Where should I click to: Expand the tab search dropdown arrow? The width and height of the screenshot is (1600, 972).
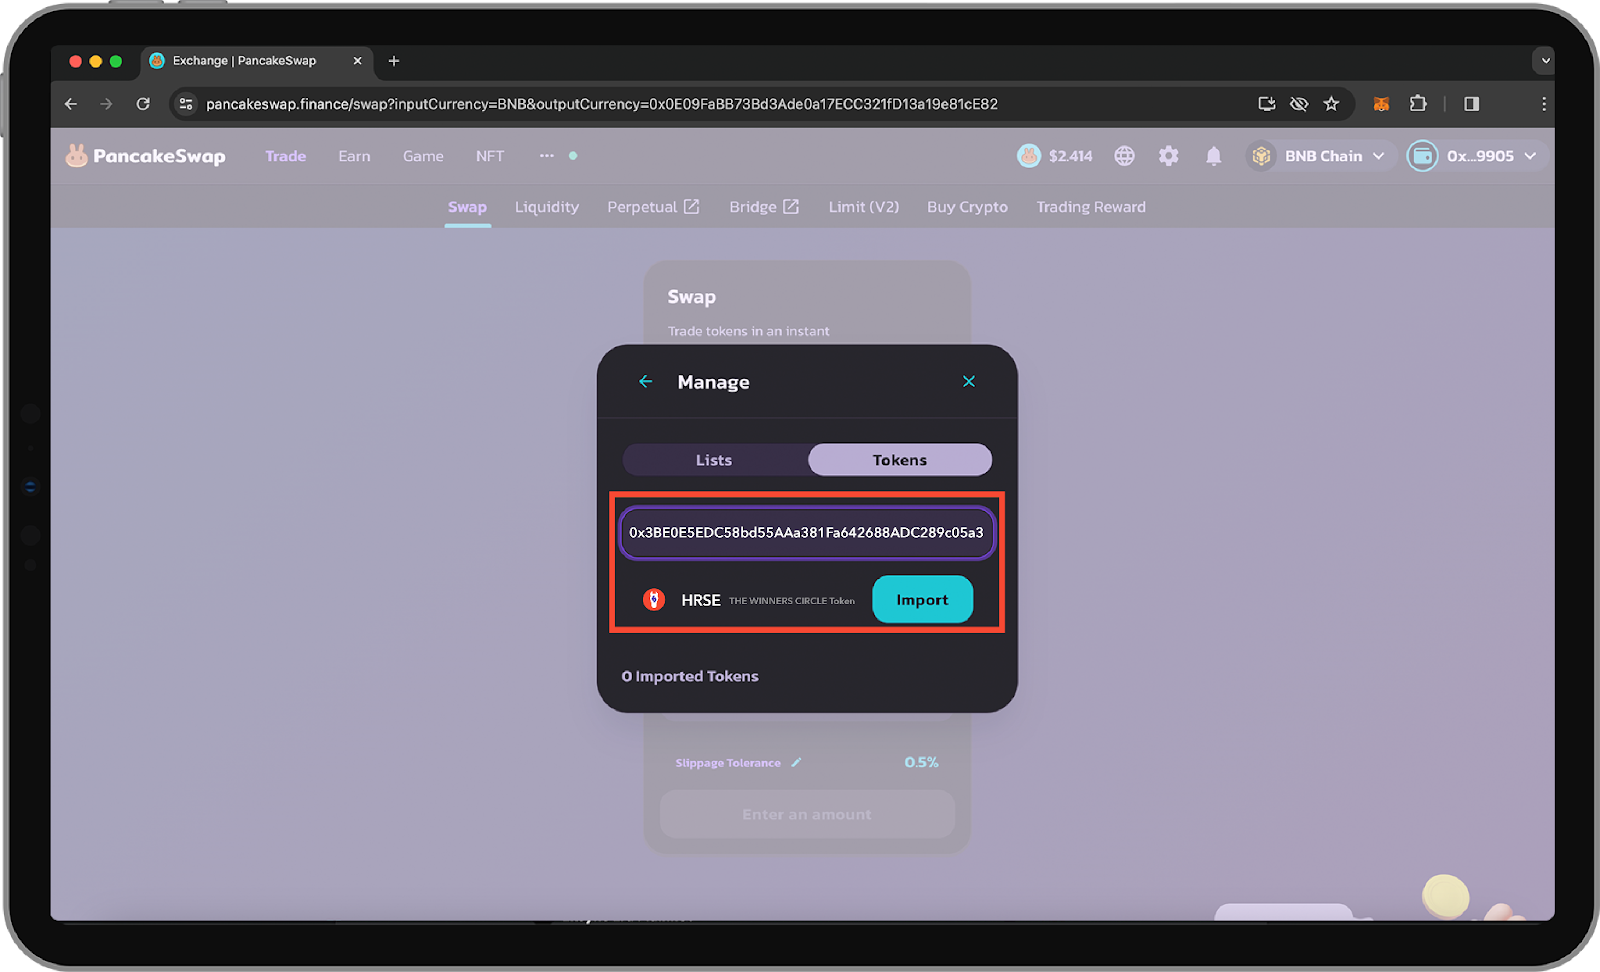point(1545,61)
